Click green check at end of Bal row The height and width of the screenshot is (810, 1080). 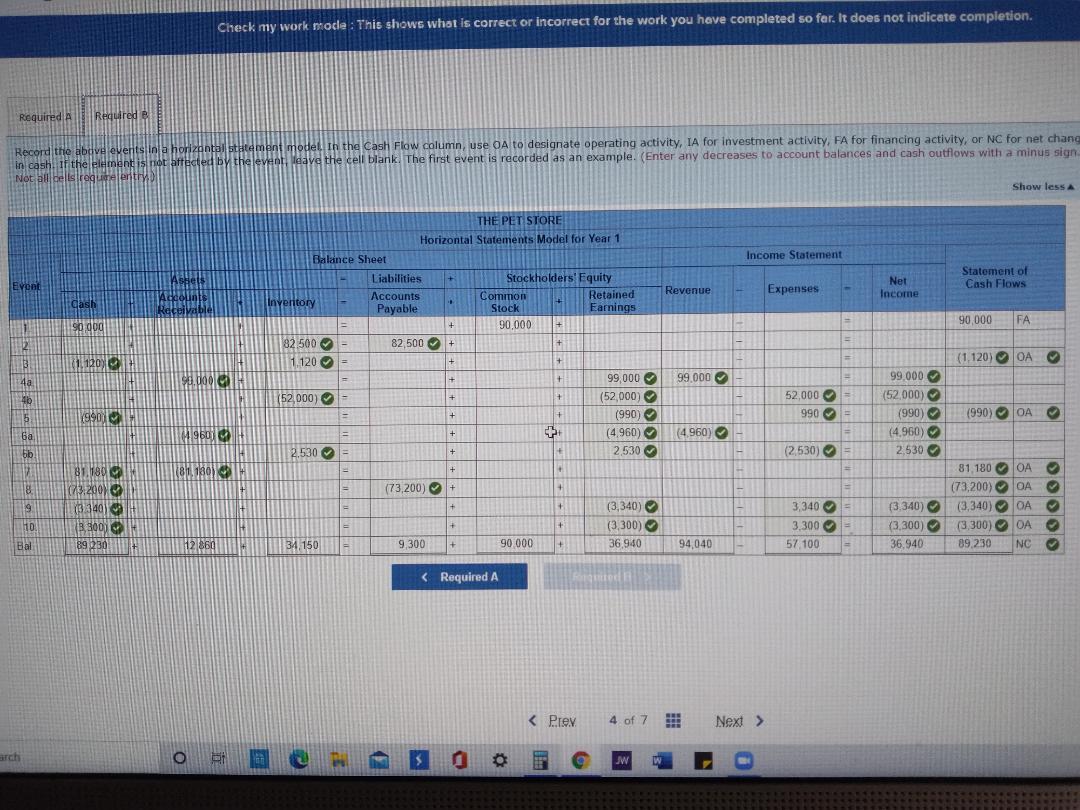(x=1052, y=543)
